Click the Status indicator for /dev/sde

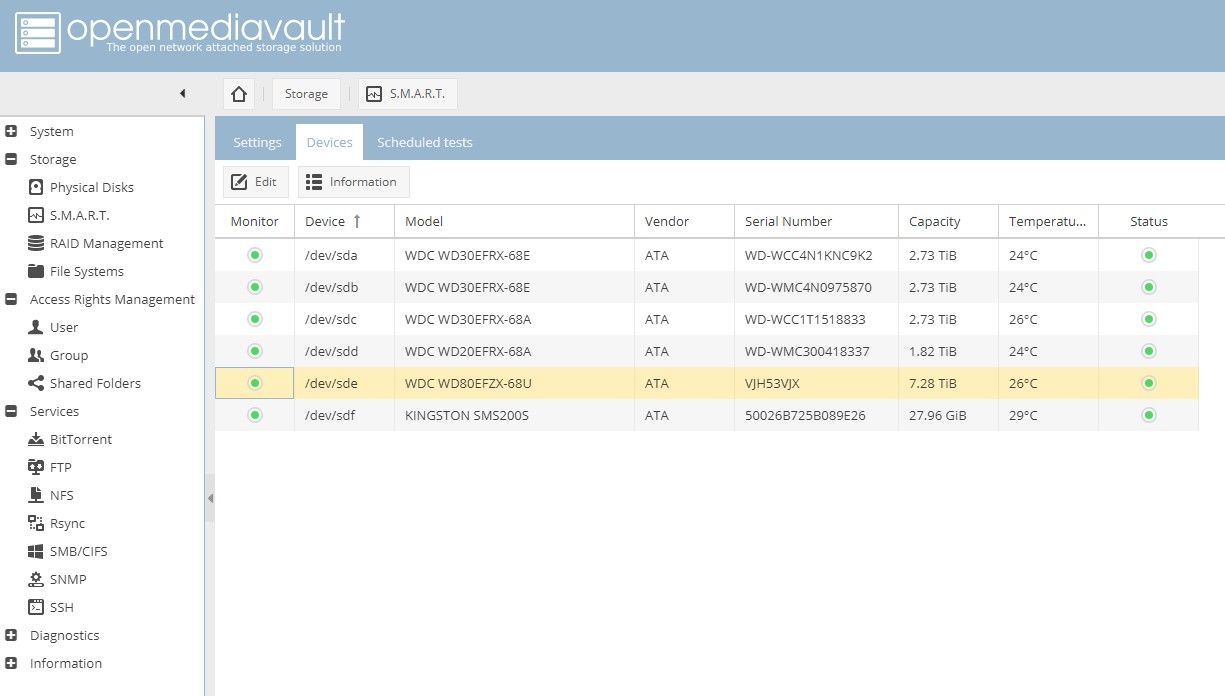pos(1148,383)
